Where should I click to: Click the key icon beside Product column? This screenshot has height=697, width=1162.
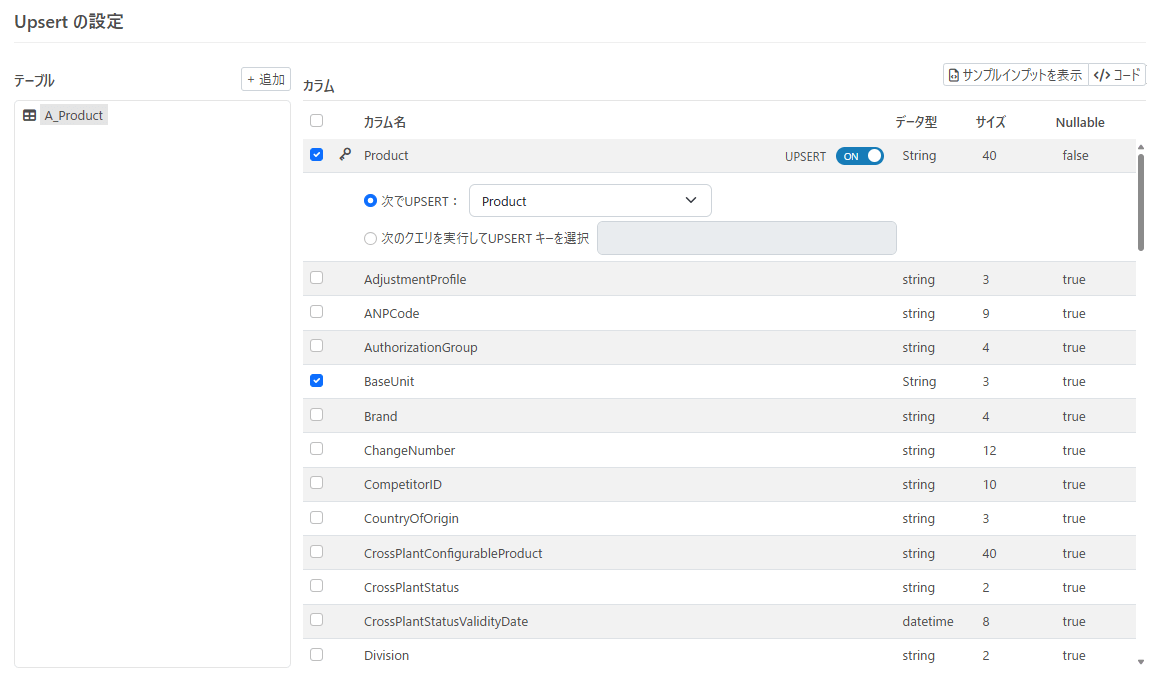click(345, 155)
